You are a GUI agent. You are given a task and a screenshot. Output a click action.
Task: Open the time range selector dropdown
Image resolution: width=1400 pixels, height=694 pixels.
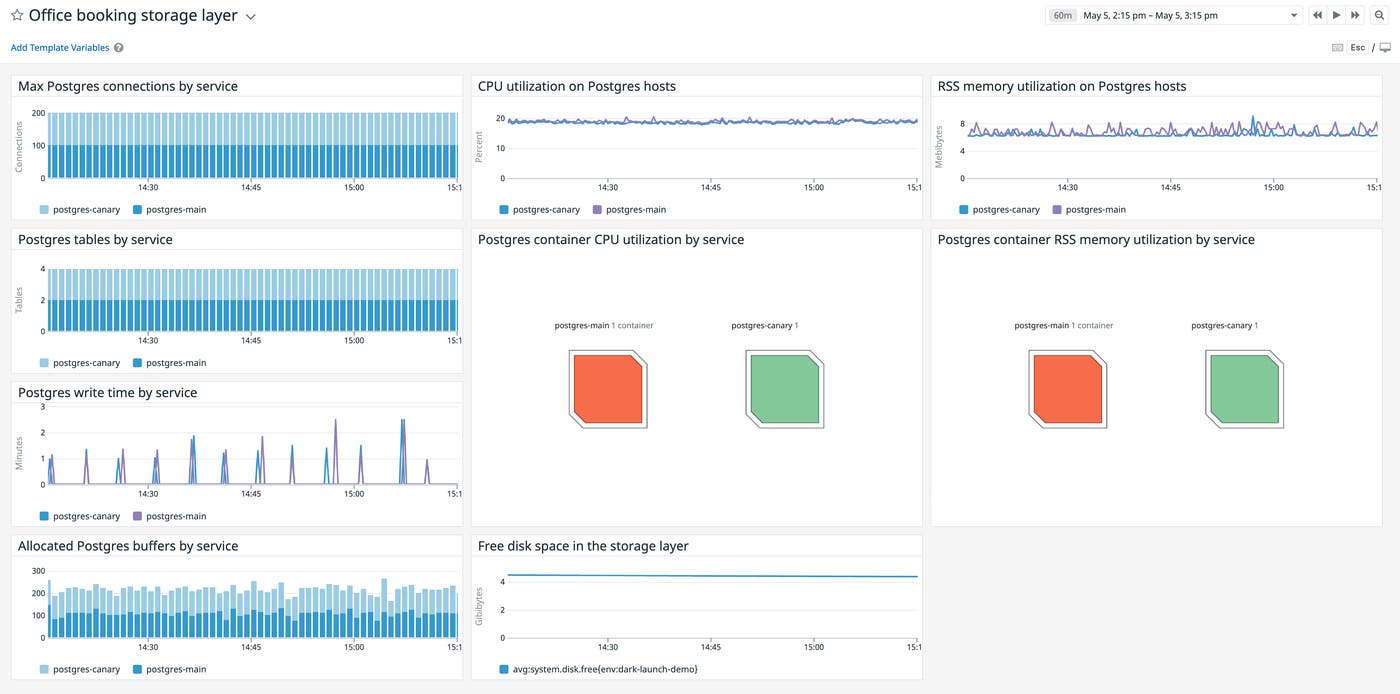(x=1174, y=15)
